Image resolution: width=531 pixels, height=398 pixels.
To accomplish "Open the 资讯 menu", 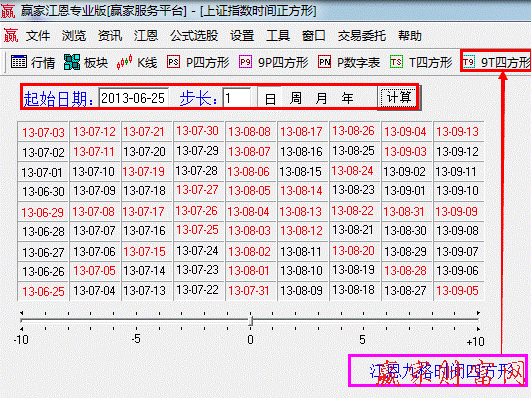I will [110, 35].
